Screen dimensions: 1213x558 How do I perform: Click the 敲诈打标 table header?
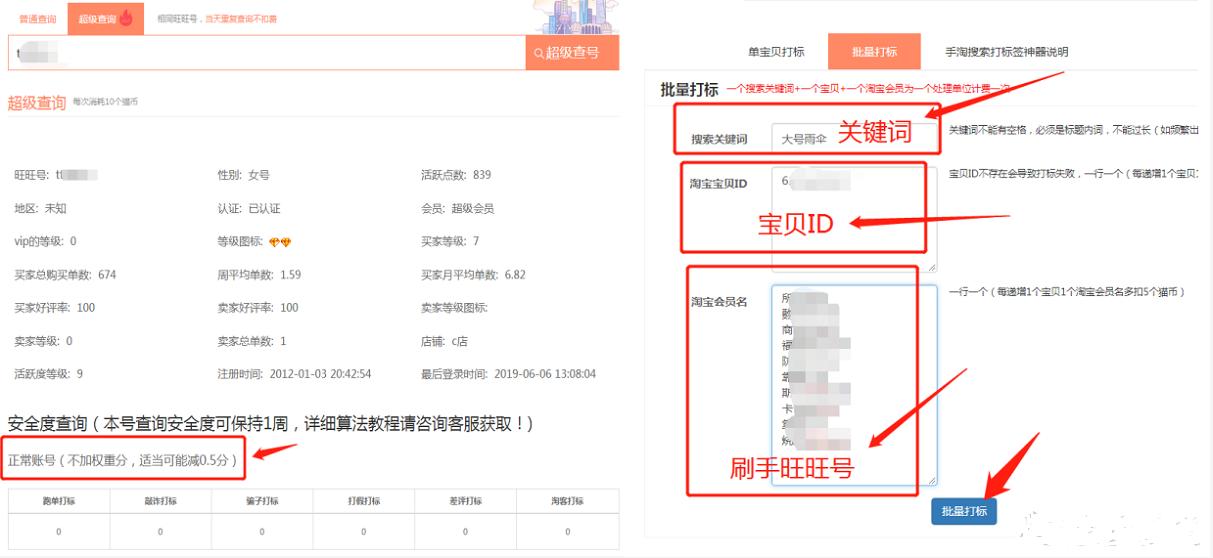tap(160, 501)
